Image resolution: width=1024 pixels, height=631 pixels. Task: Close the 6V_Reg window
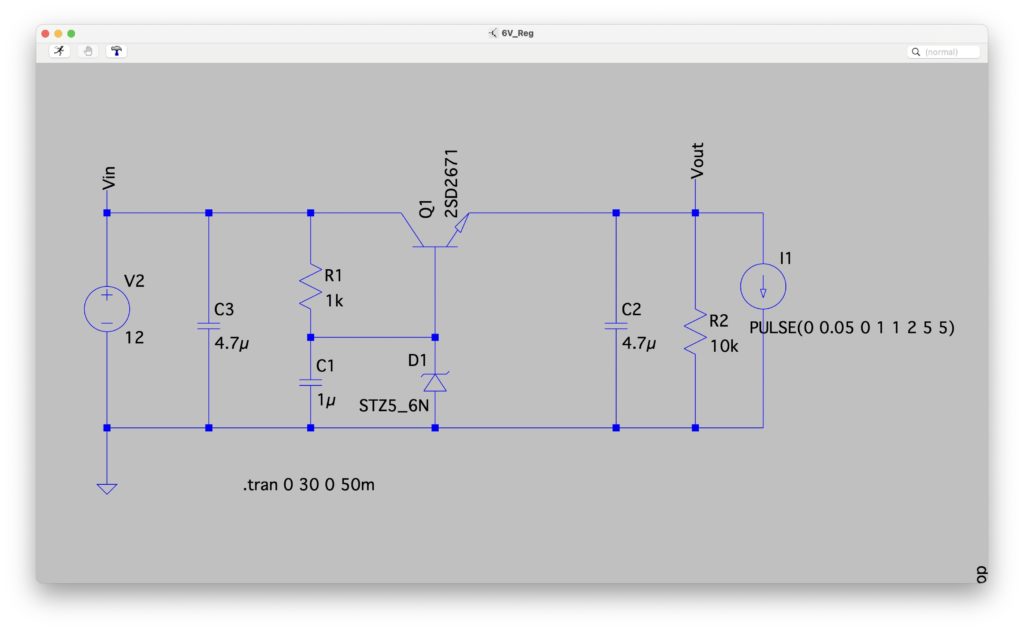click(44, 33)
